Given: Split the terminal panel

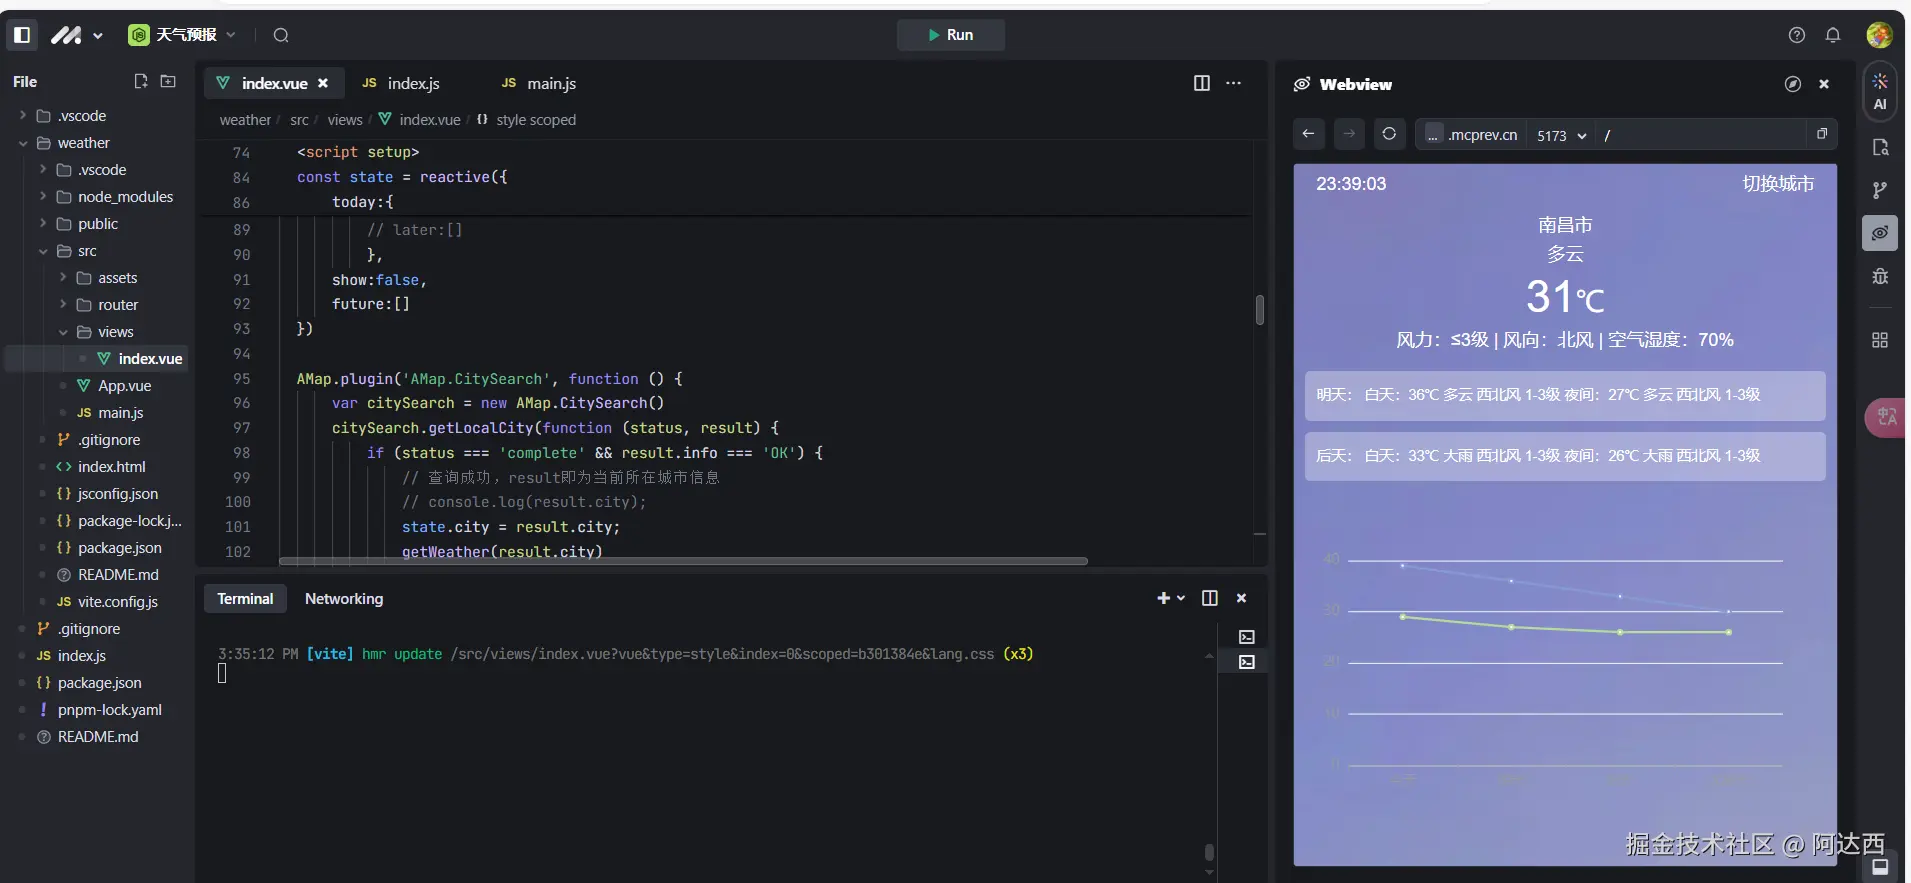Looking at the screenshot, I should pyautogui.click(x=1210, y=598).
